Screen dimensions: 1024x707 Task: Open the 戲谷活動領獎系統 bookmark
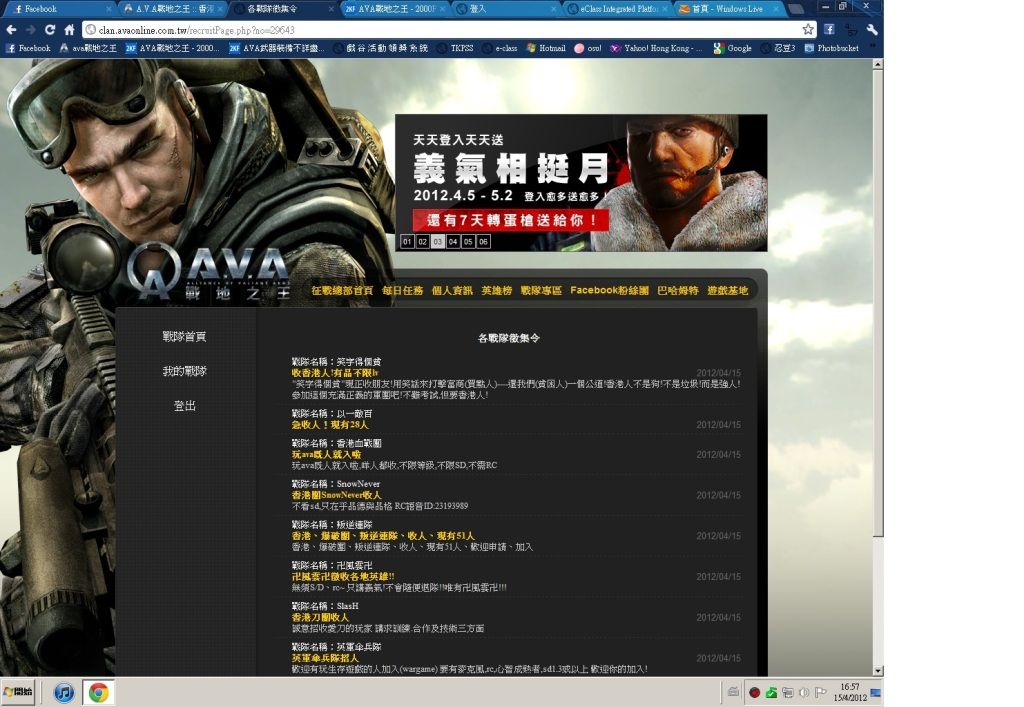(381, 48)
